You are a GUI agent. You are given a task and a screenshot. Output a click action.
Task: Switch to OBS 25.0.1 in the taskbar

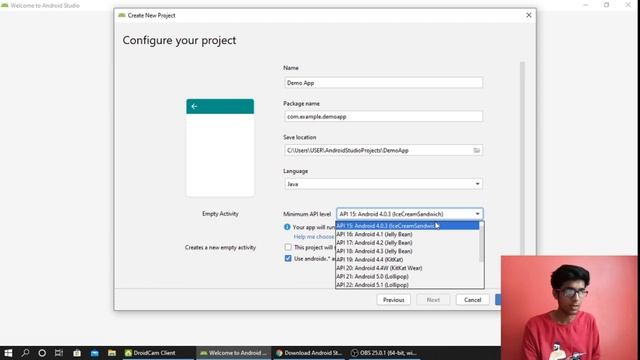[384, 353]
